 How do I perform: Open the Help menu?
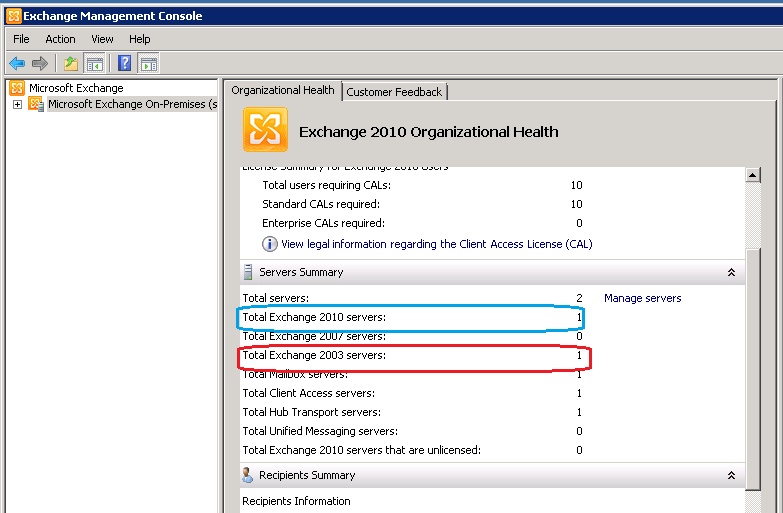[x=139, y=39]
